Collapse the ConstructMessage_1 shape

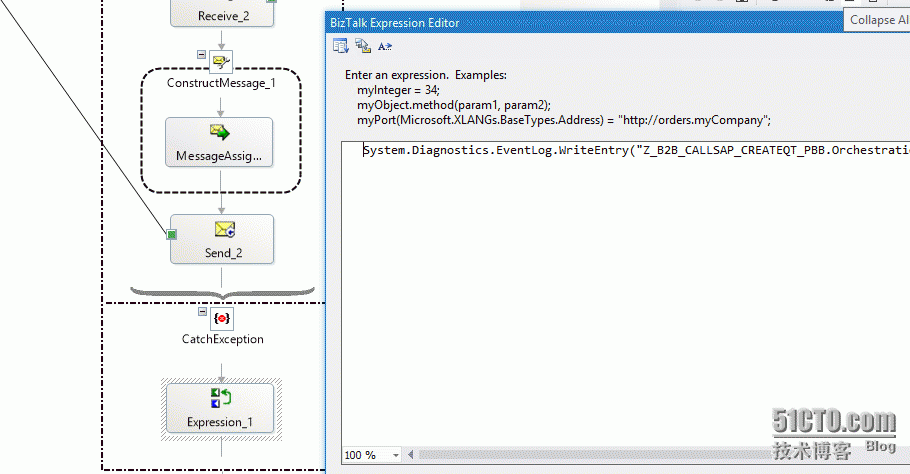pyautogui.click(x=201, y=55)
